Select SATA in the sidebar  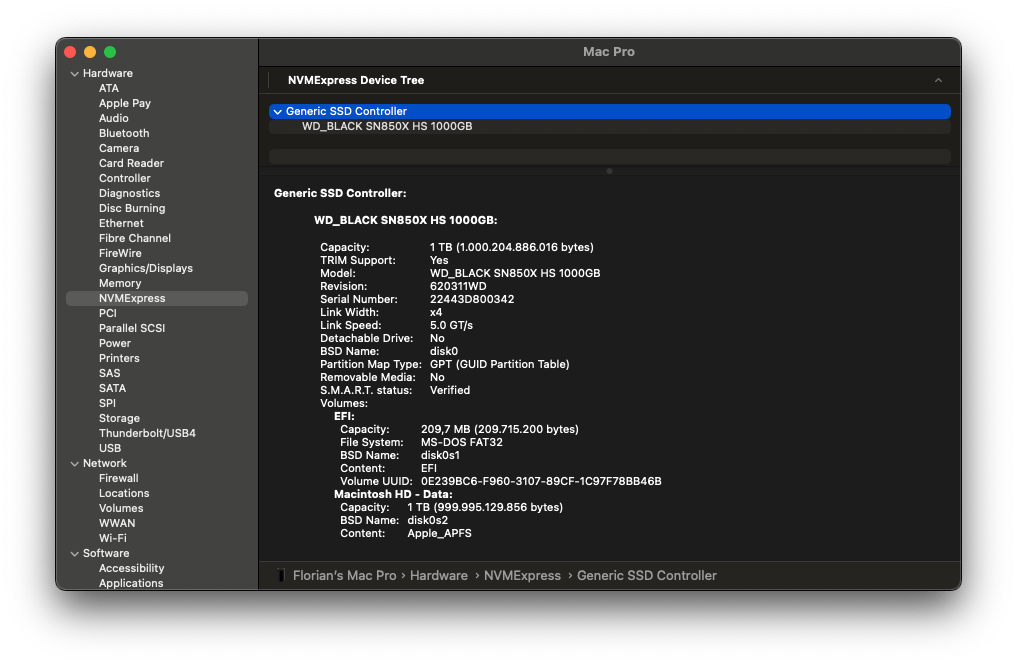click(x=112, y=388)
